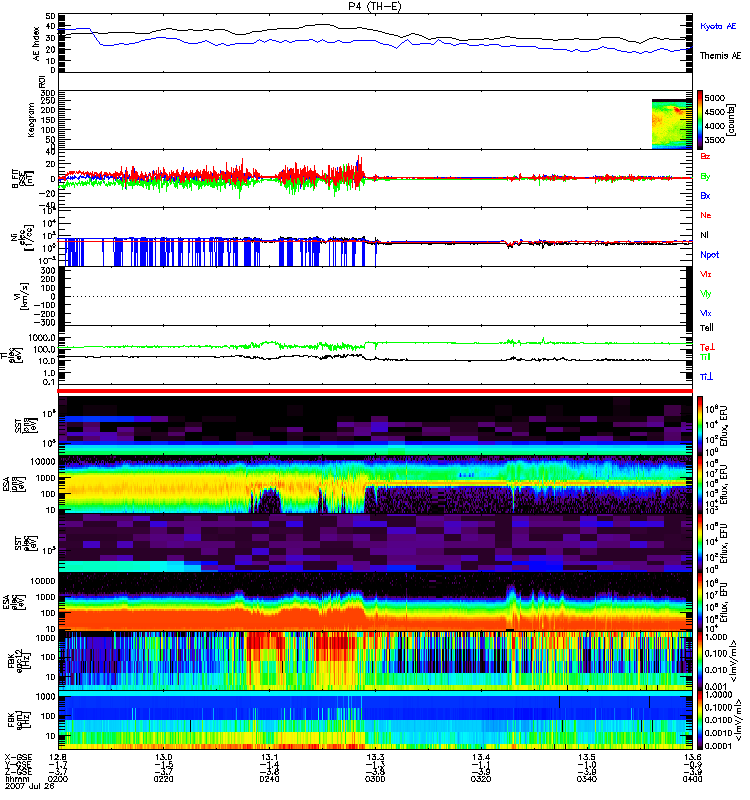Click the green "Viy" velocity legend label
Viewport: 750px width, 800px height.
tap(706, 294)
